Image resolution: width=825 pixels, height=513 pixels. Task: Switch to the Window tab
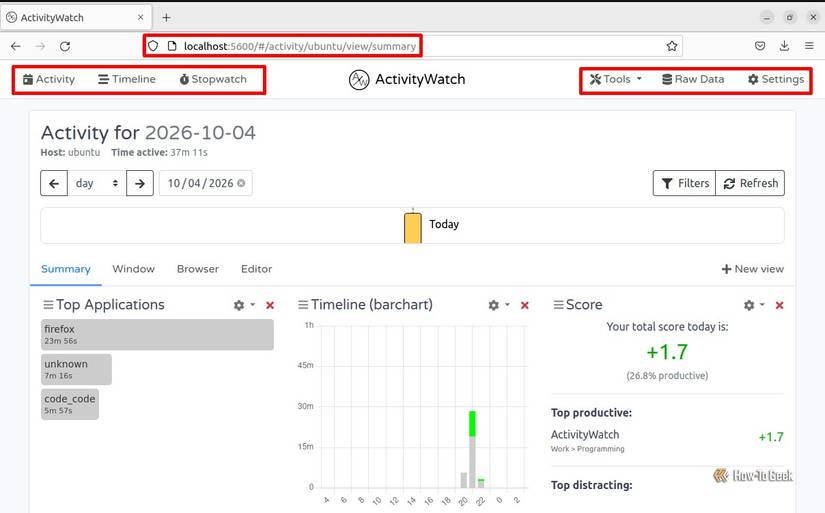coord(134,269)
